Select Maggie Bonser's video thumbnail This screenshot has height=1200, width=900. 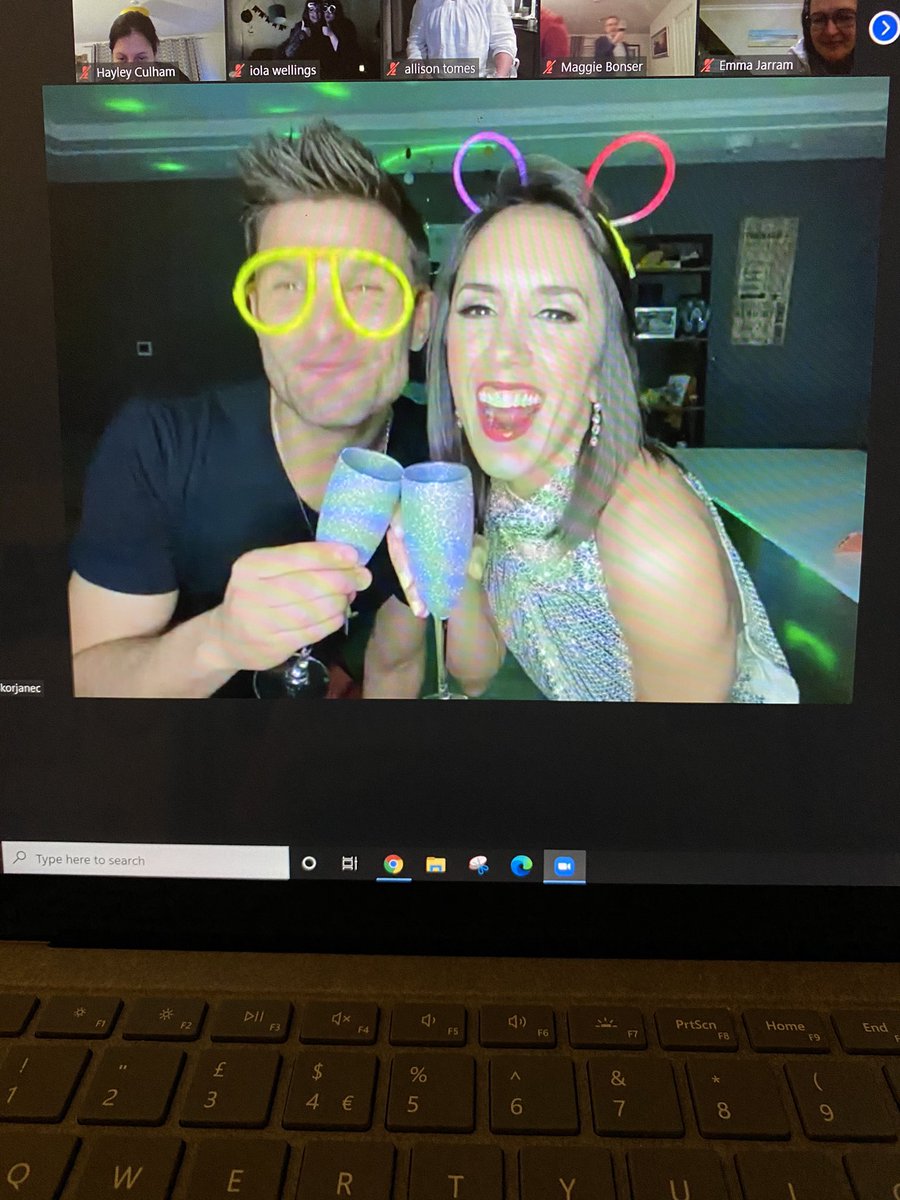[616, 37]
